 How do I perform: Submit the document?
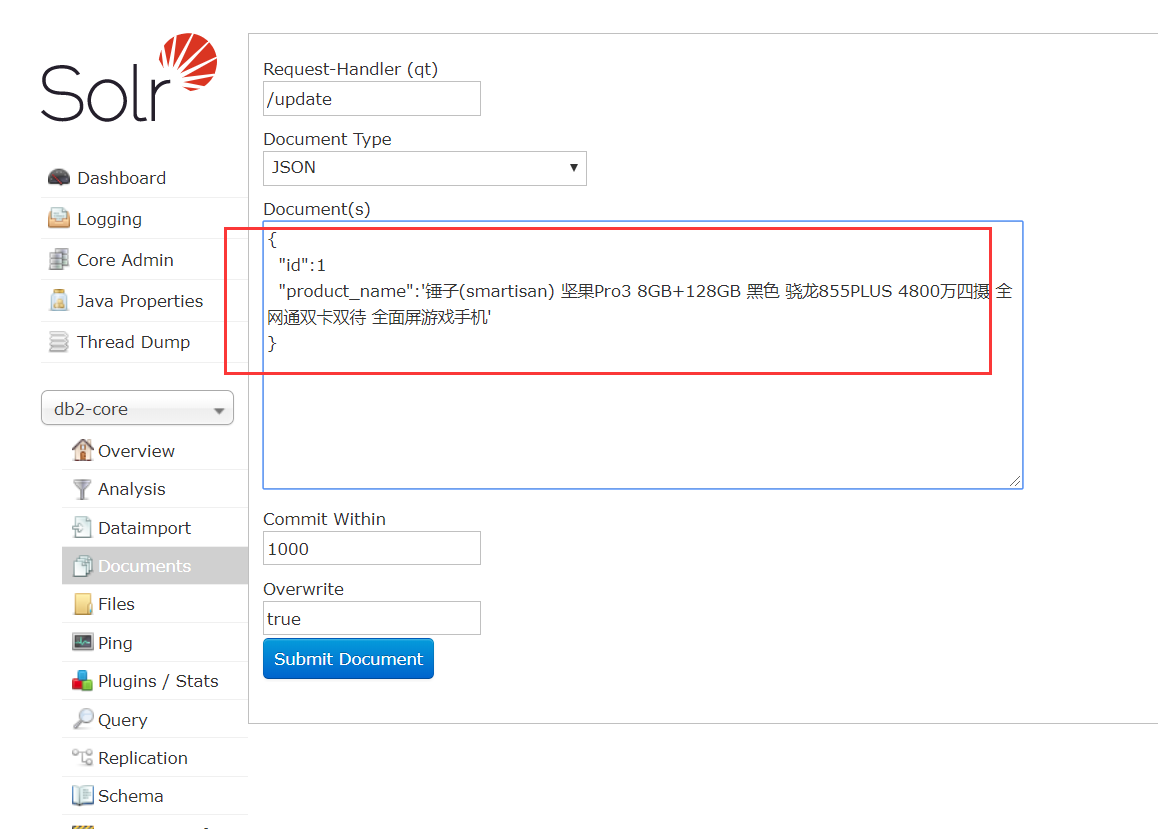click(348, 658)
